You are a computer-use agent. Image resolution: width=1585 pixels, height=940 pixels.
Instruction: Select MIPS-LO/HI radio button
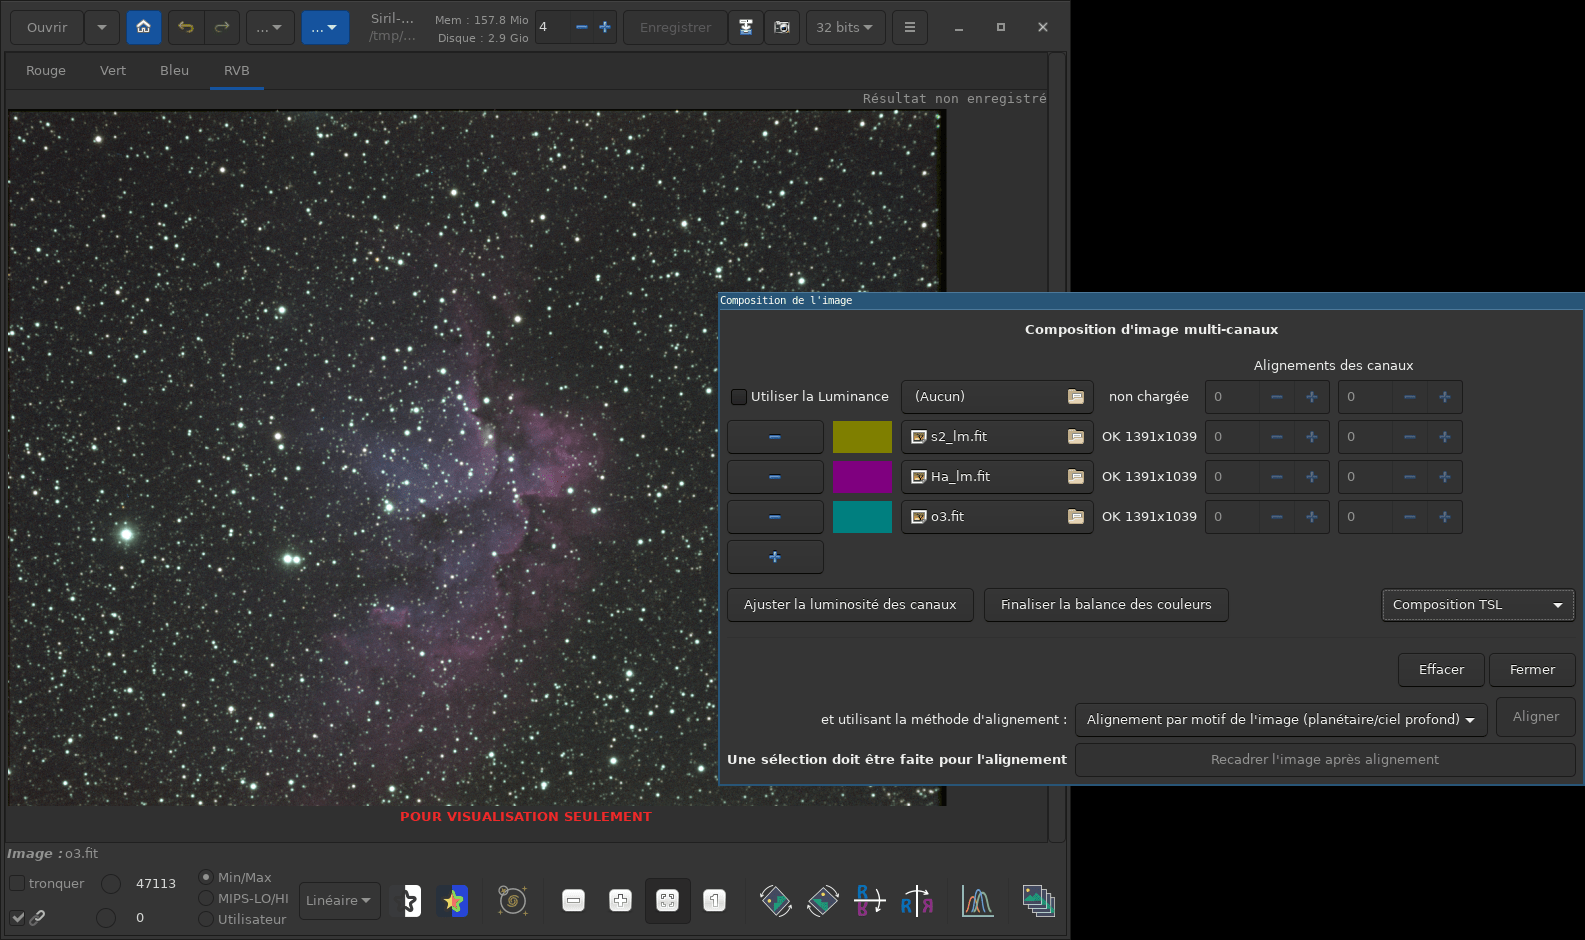click(x=206, y=898)
